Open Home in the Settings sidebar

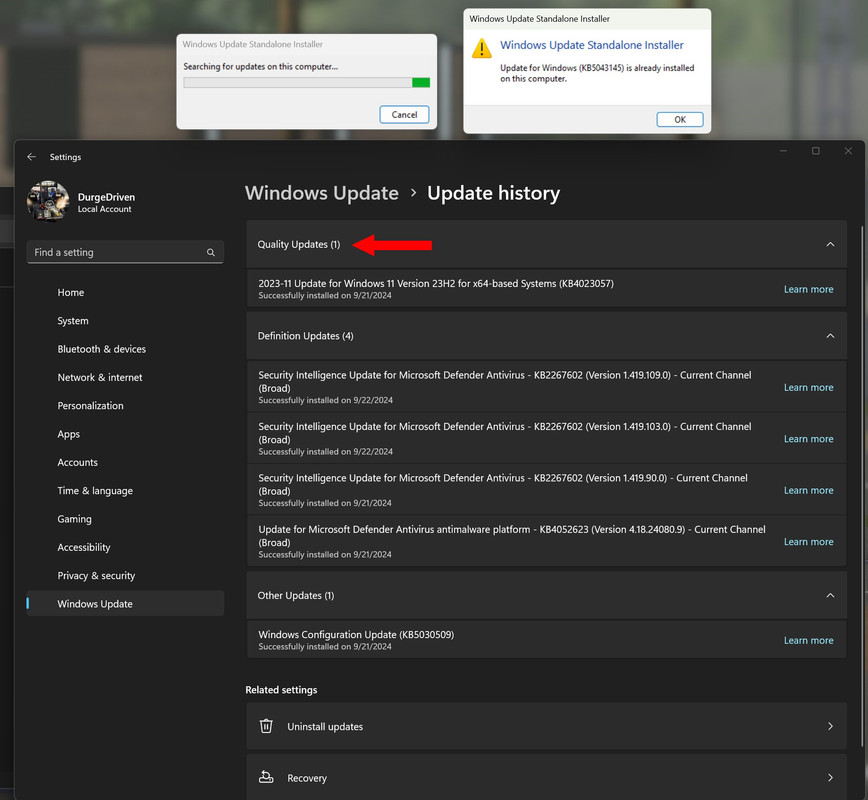pos(125,292)
